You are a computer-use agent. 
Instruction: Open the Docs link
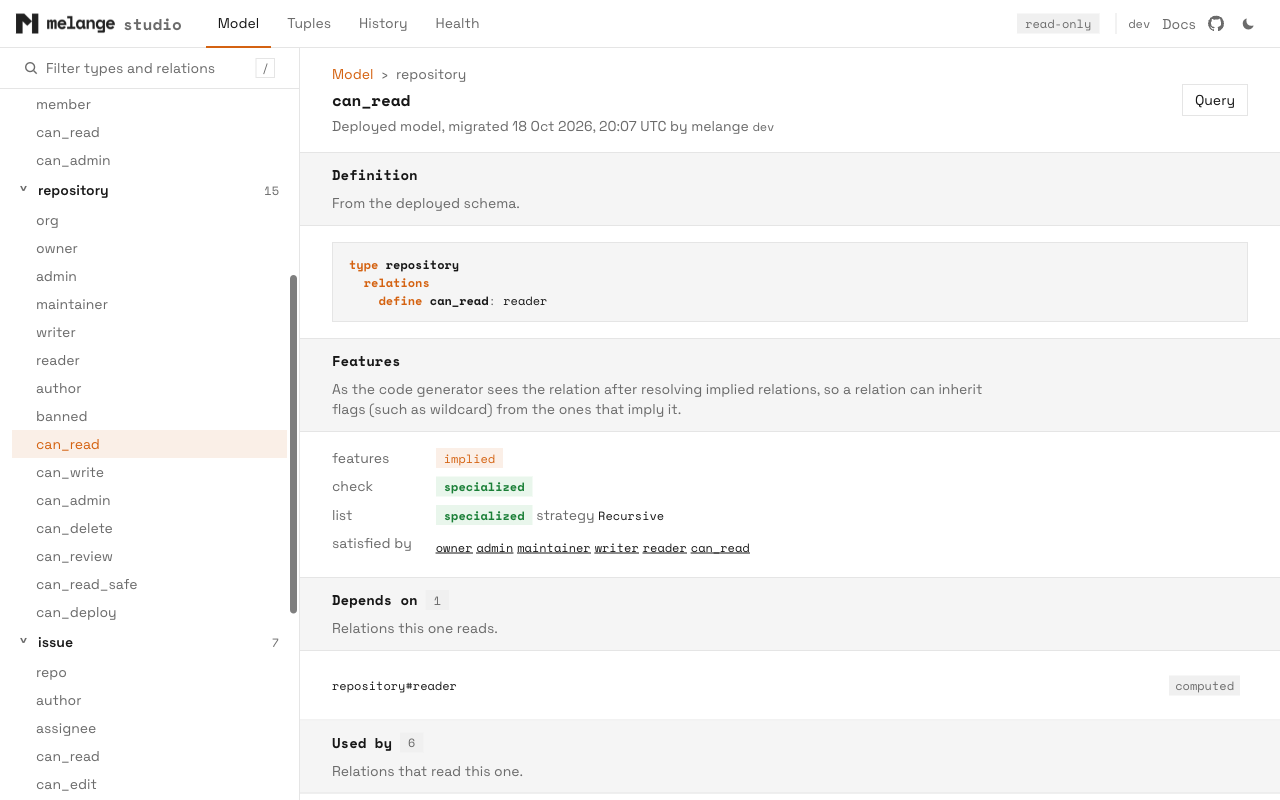point(1179,24)
